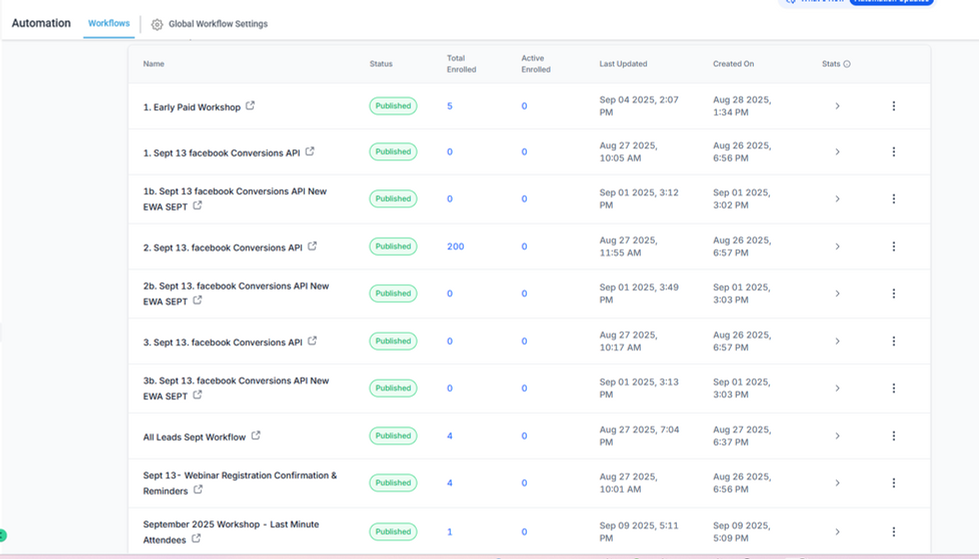Open three-dot menu for 3. Sept 13. facebook Conversions API
Image resolution: width=979 pixels, height=559 pixels.
893,341
